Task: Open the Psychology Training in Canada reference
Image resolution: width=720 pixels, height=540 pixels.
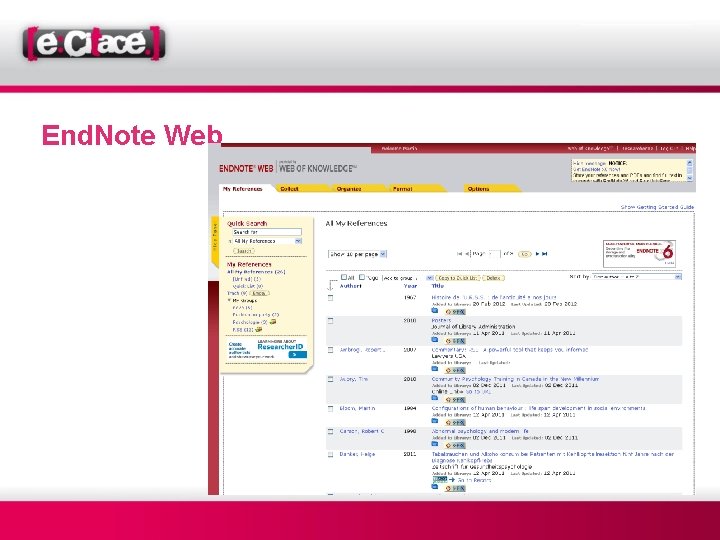Action: (x=515, y=379)
